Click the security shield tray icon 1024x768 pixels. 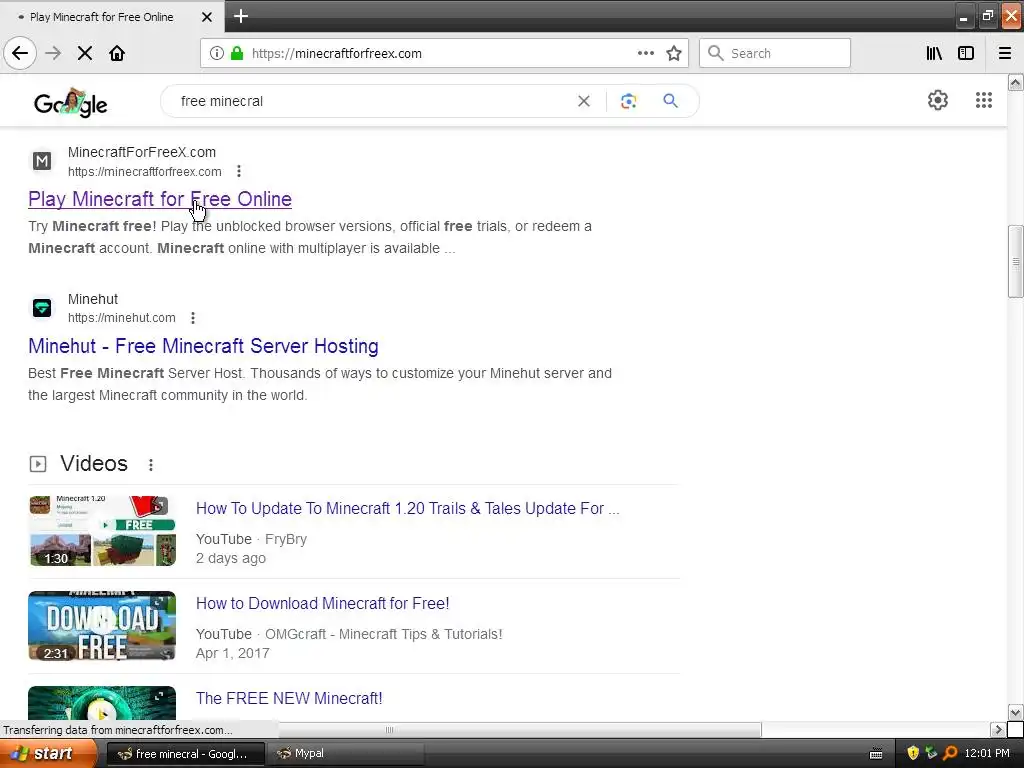[x=913, y=754]
